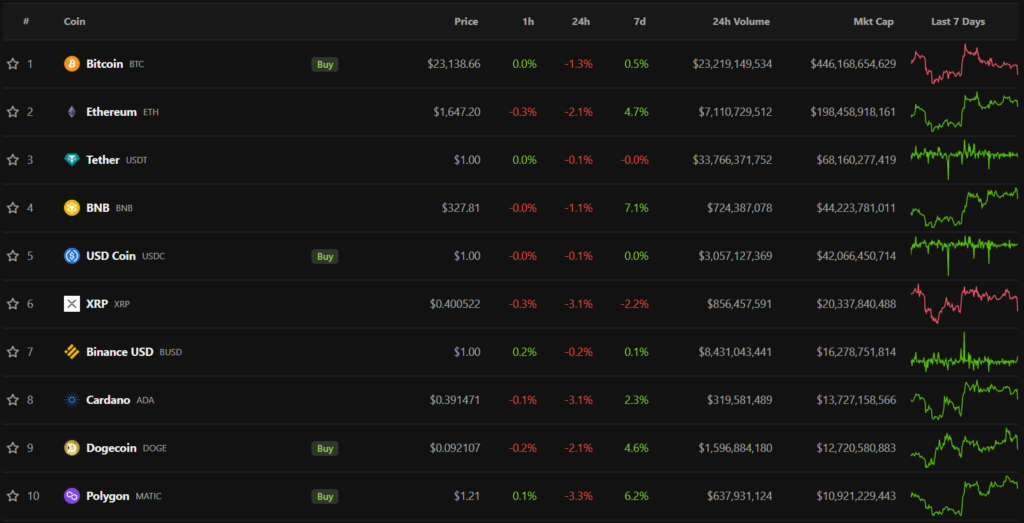
Task: Open the XRP 7-day sparkline chart
Action: pyautogui.click(x=964, y=304)
